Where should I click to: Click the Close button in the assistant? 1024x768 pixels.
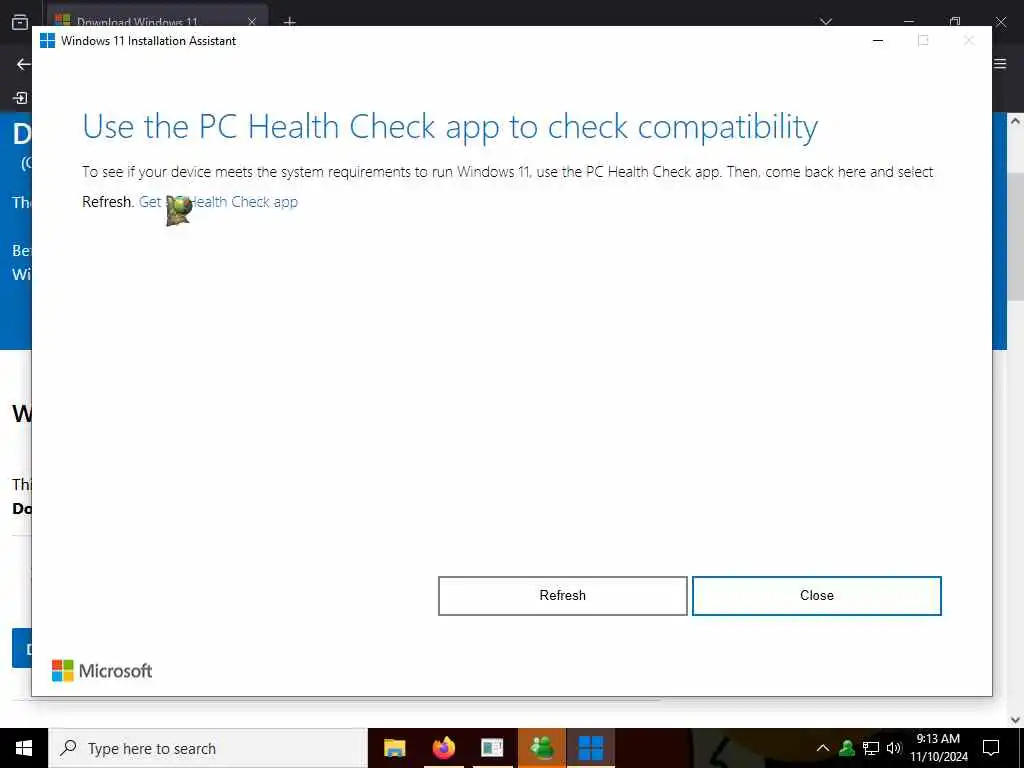click(x=816, y=596)
